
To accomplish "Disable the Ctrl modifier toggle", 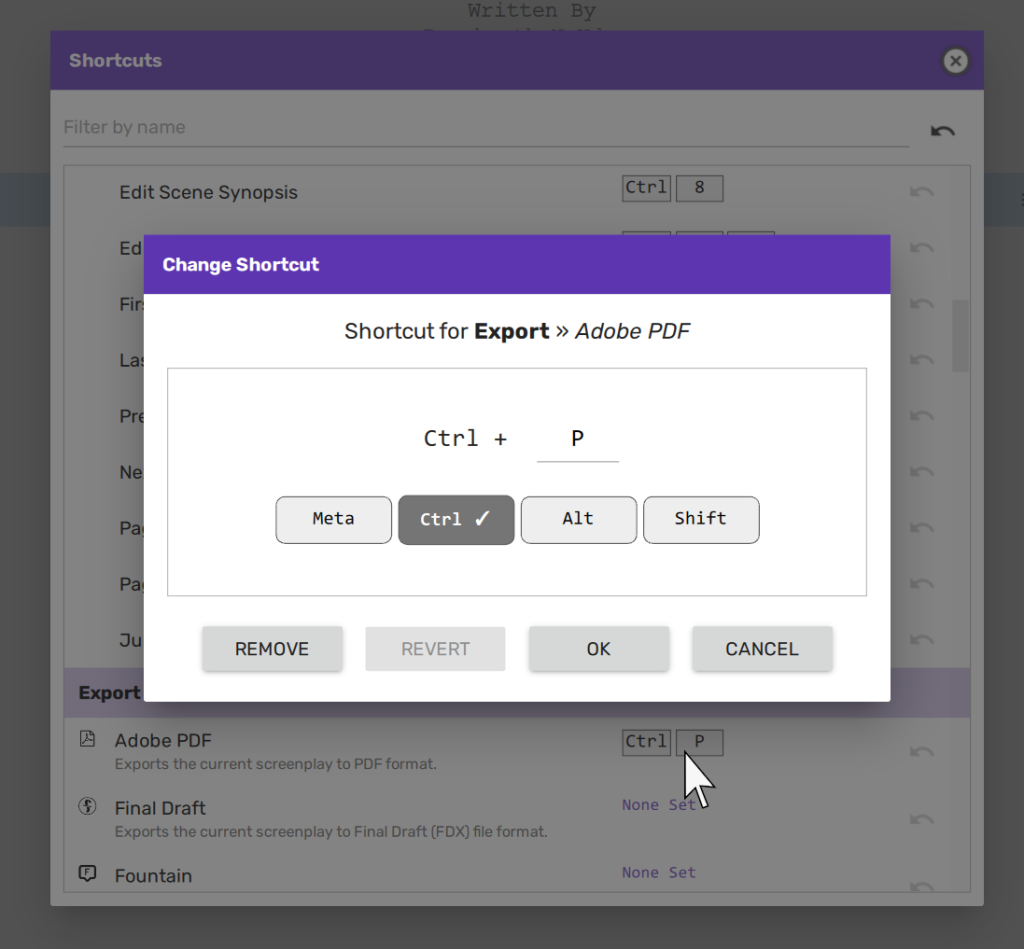I will click(456, 519).
